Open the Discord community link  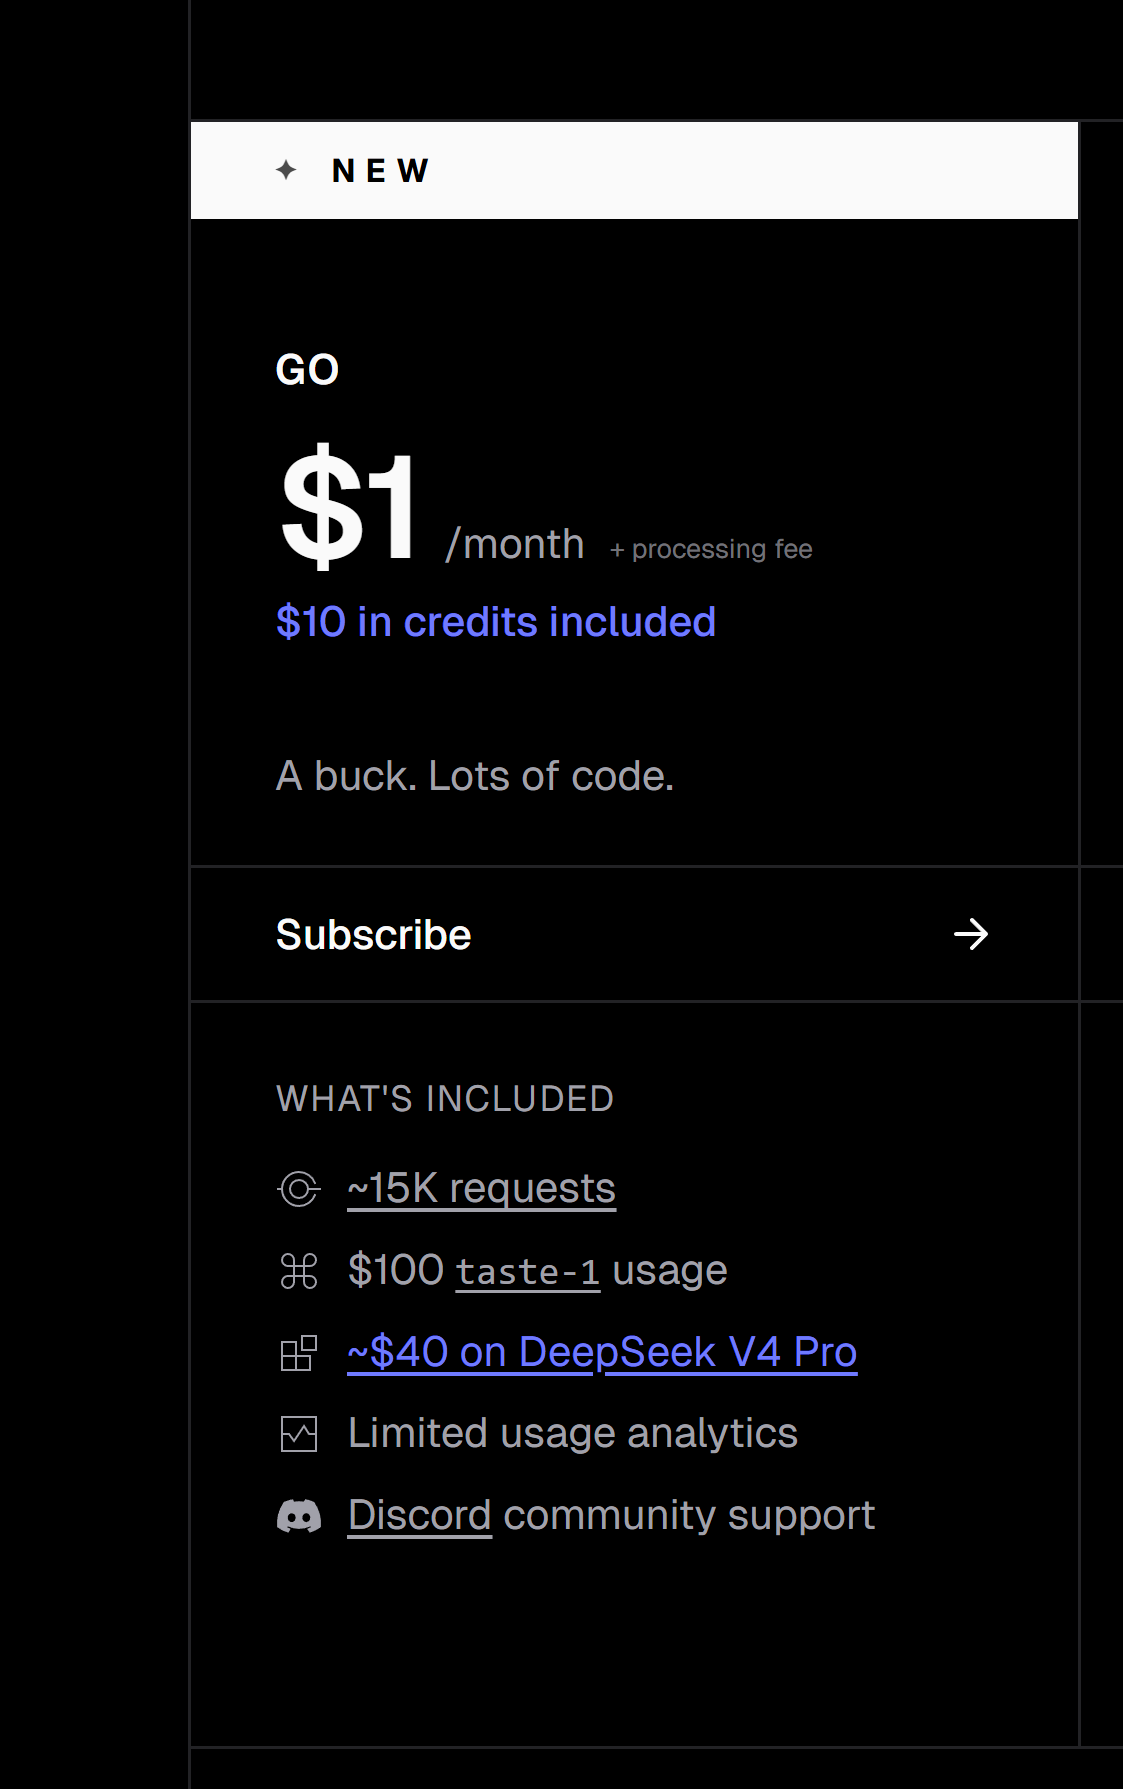pos(419,1515)
